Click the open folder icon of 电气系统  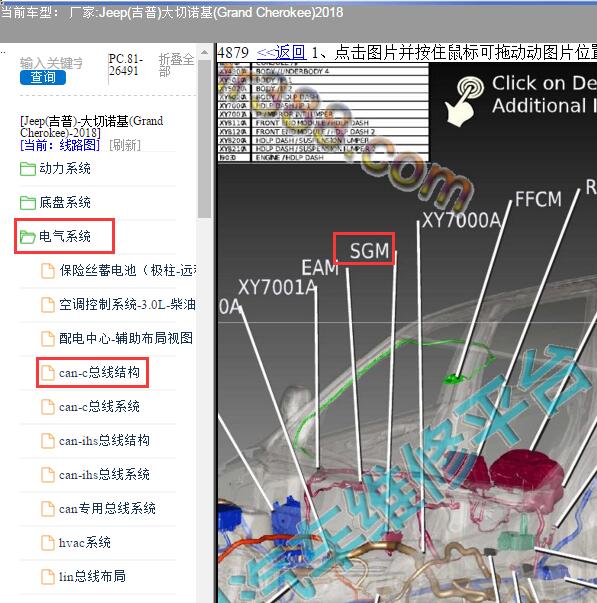tap(28, 237)
